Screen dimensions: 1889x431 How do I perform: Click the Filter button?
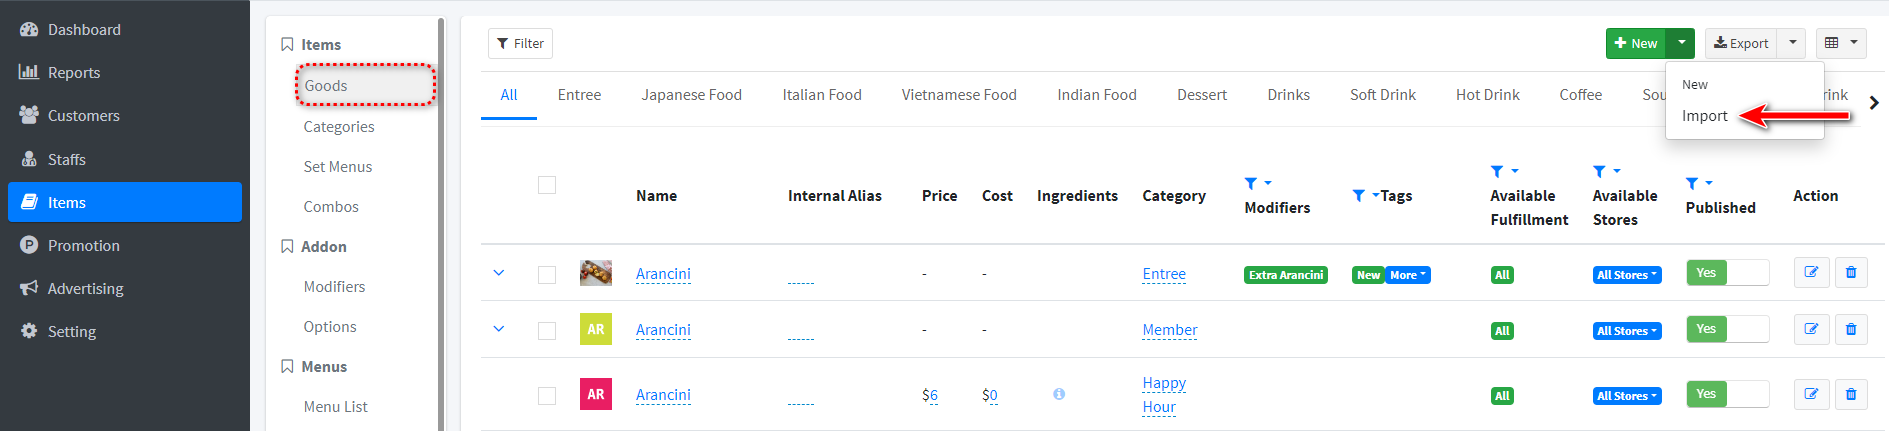point(520,43)
